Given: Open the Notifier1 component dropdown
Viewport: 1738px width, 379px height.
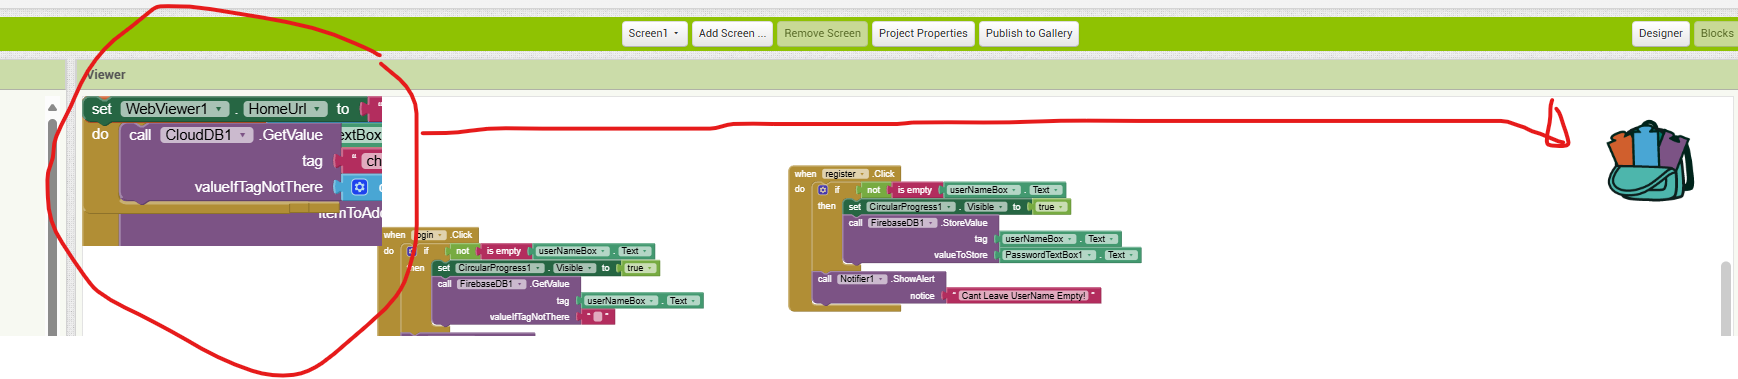Looking at the screenshot, I should (x=863, y=279).
